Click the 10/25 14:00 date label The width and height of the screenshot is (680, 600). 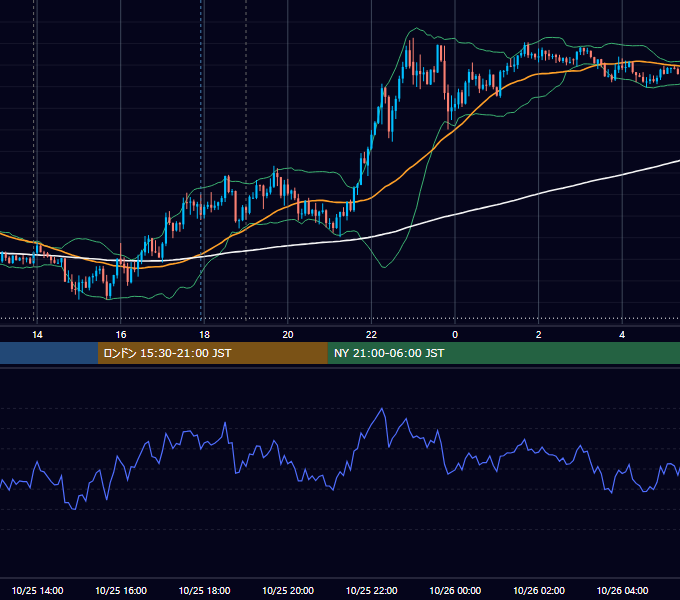coord(37,590)
